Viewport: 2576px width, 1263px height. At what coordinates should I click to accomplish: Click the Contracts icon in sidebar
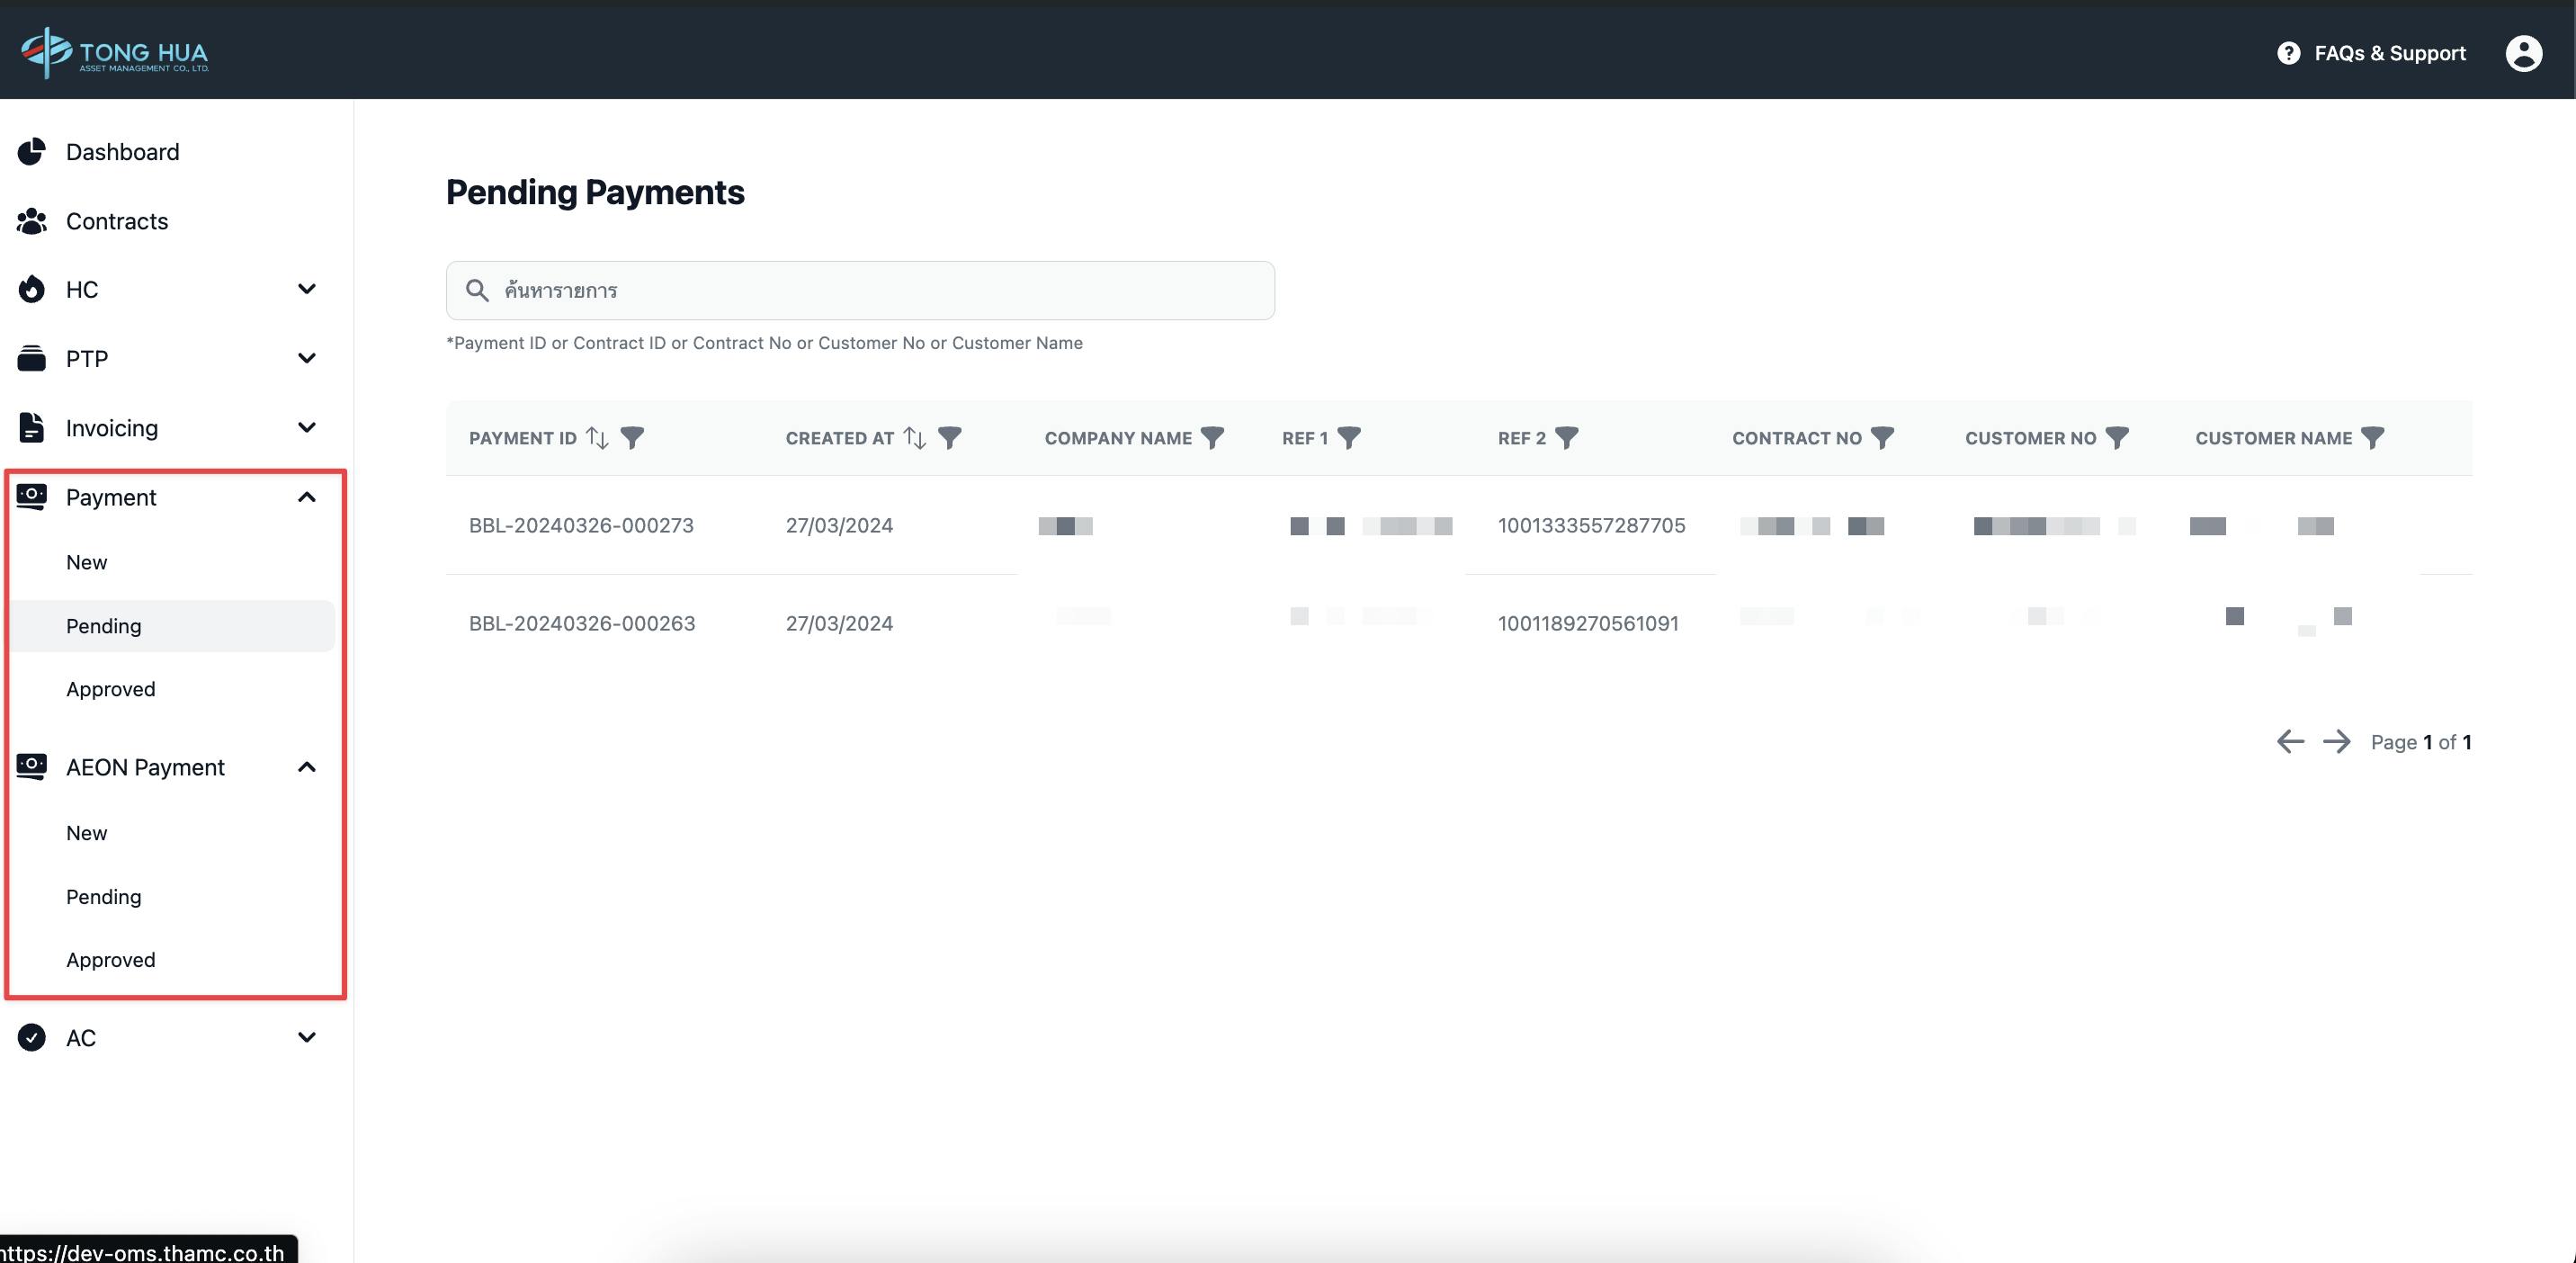[30, 220]
